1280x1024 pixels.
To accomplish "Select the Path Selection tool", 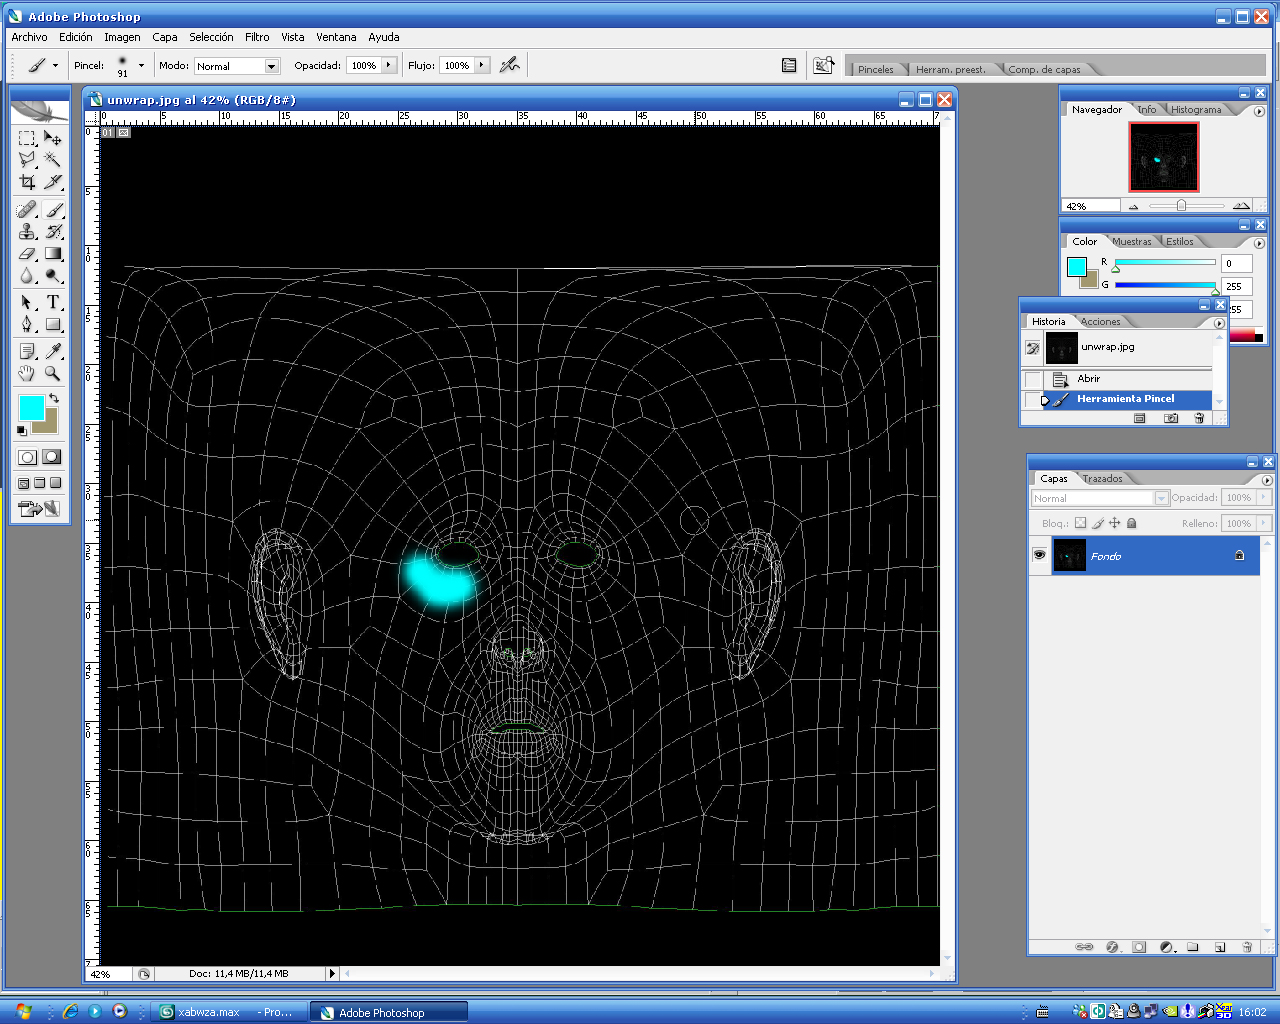I will (27, 302).
